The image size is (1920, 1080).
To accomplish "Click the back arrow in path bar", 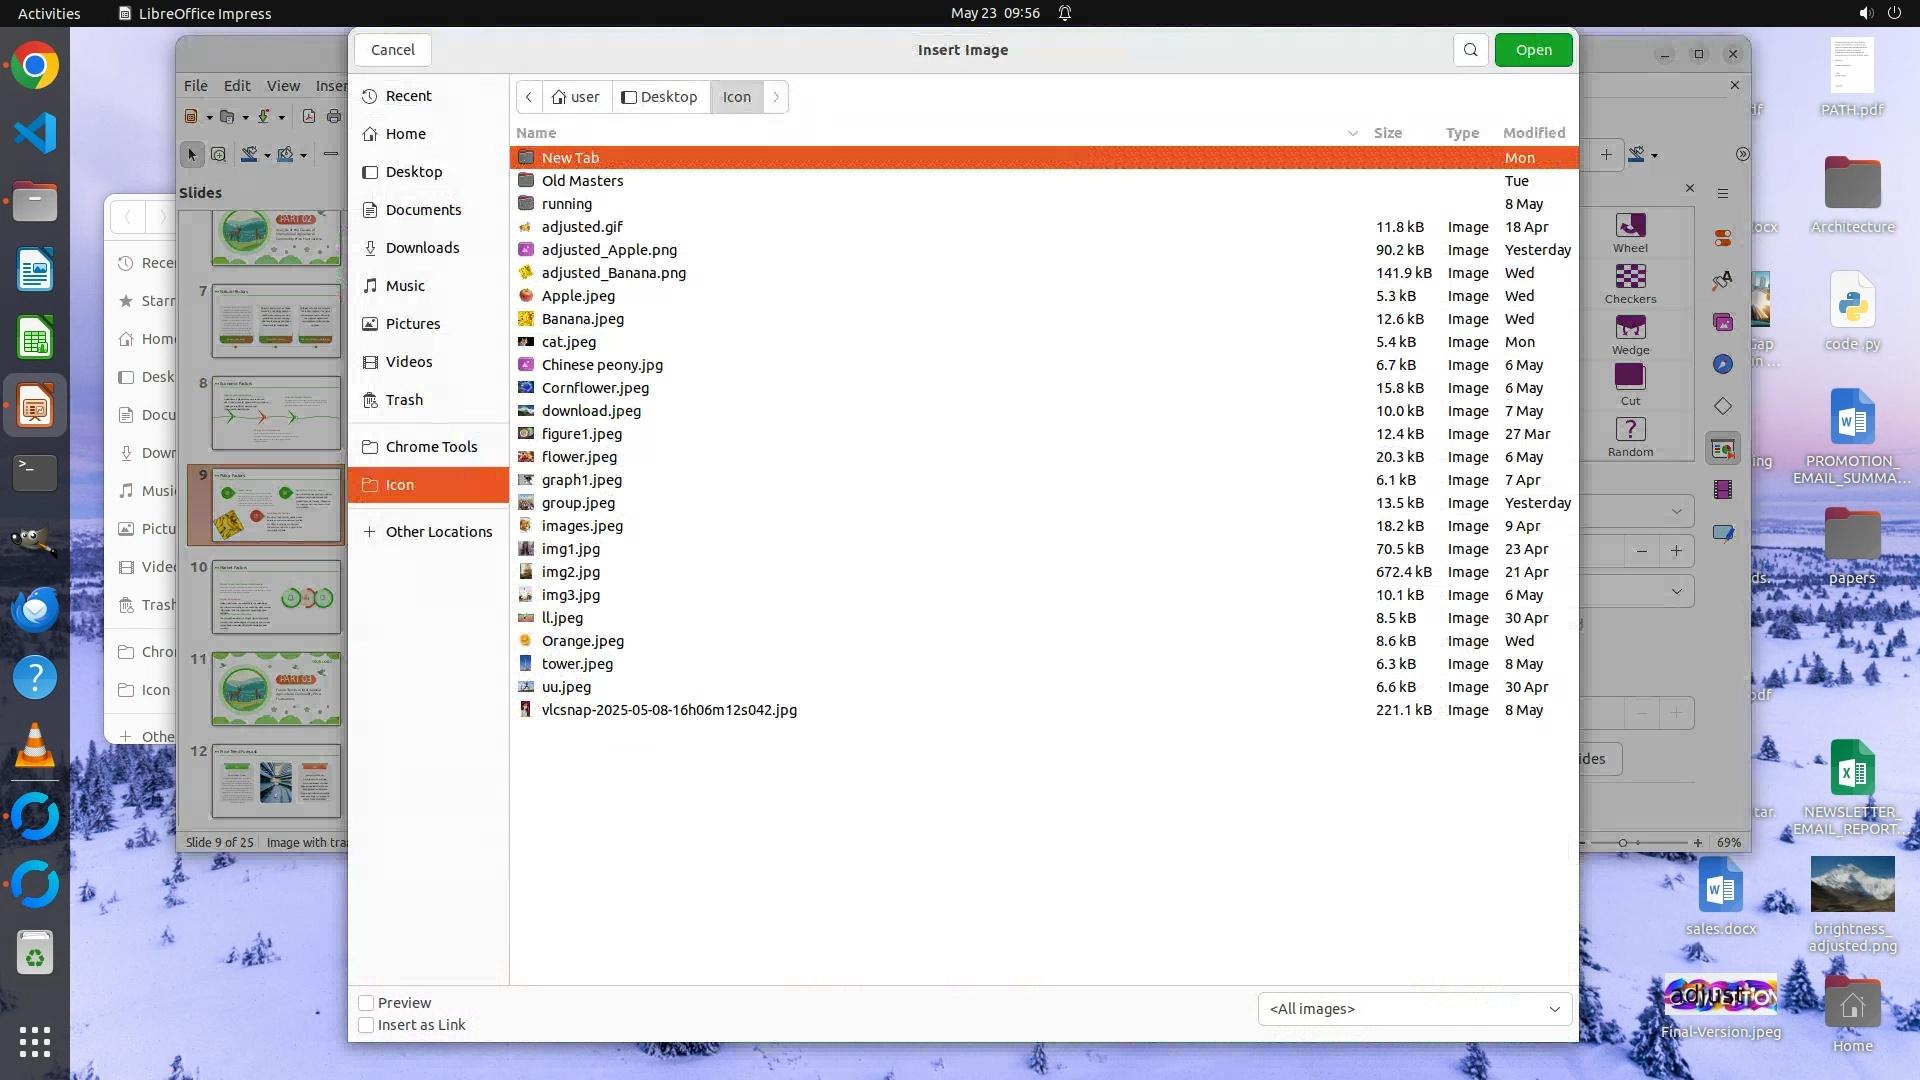I will point(529,97).
